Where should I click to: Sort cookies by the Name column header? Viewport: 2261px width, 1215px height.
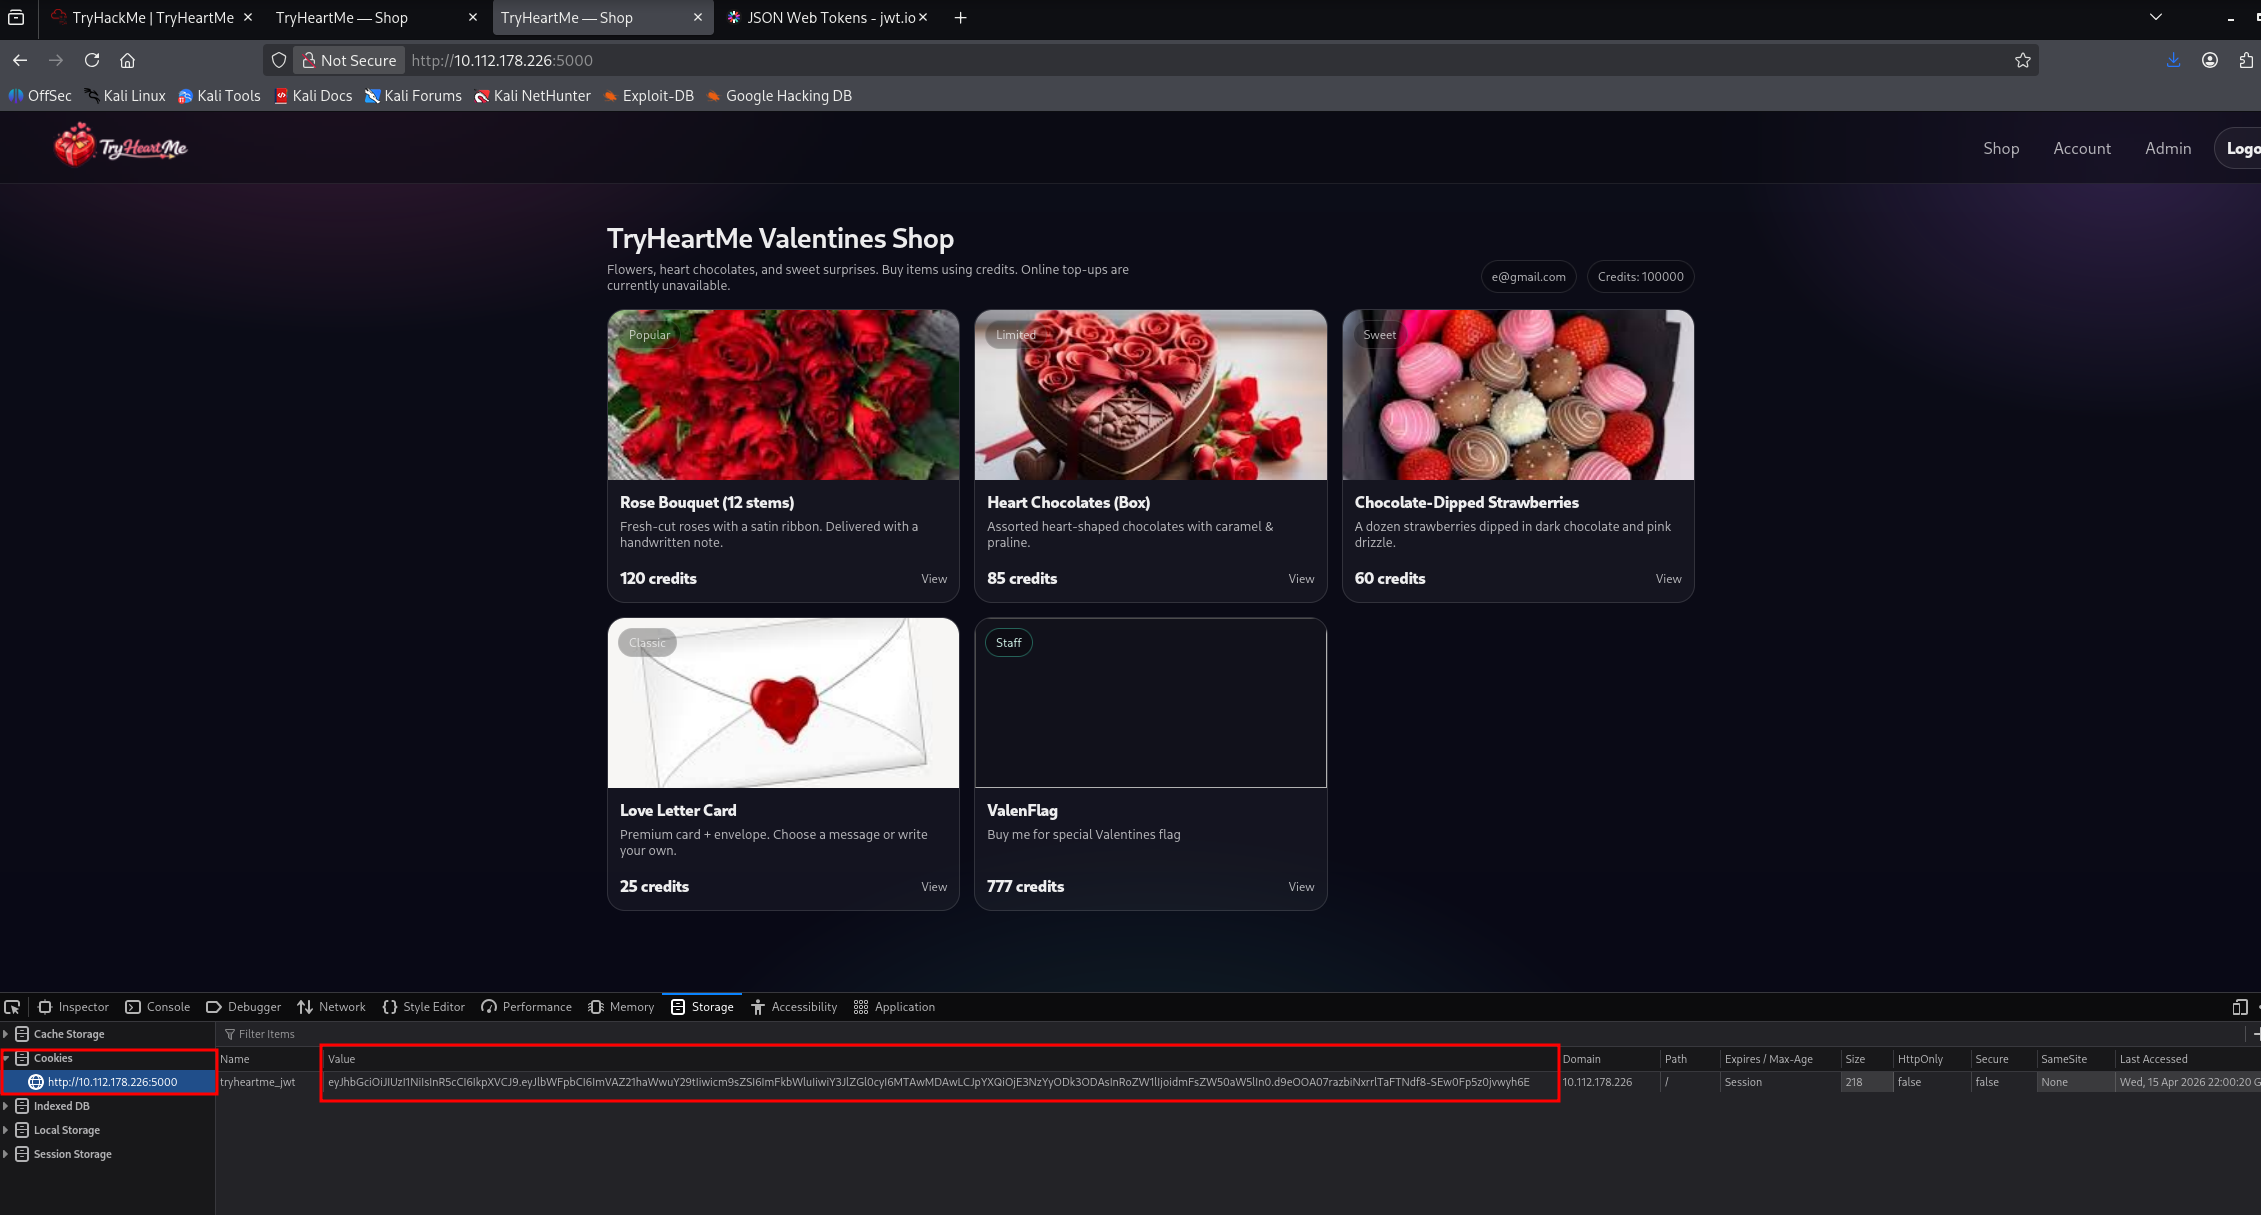tap(268, 1059)
